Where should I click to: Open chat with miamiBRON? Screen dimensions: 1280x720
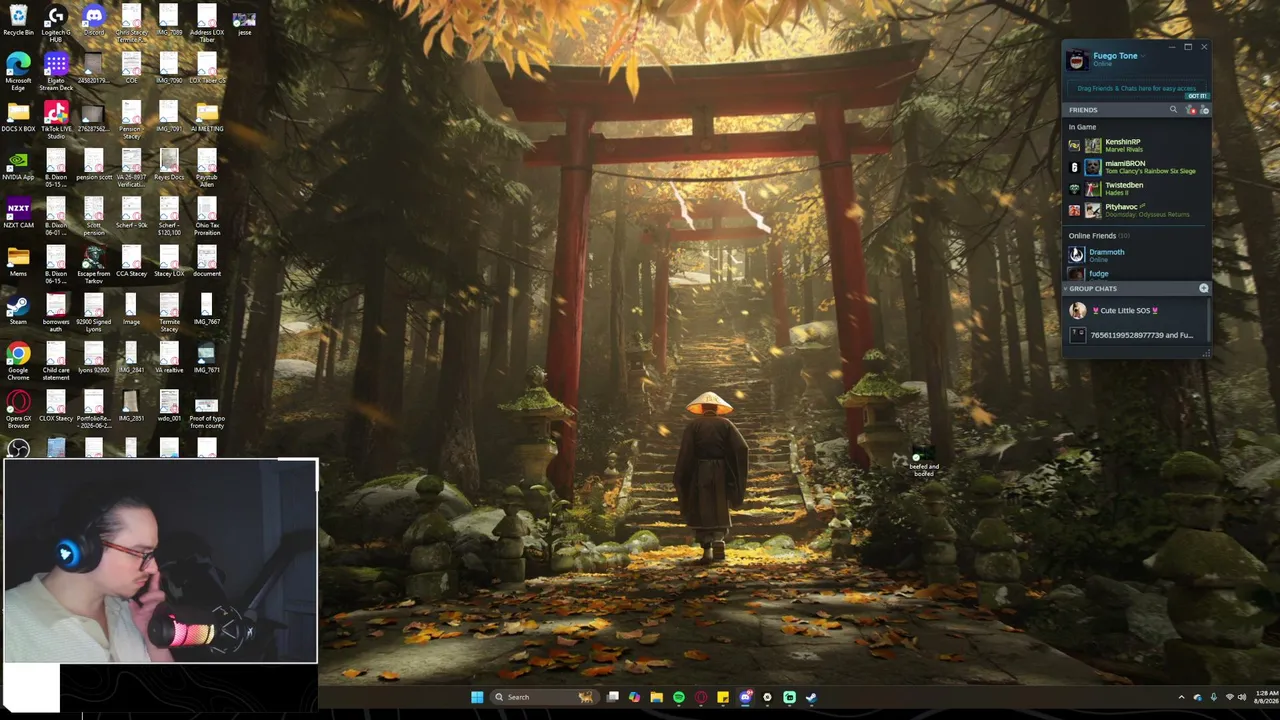point(1137,167)
